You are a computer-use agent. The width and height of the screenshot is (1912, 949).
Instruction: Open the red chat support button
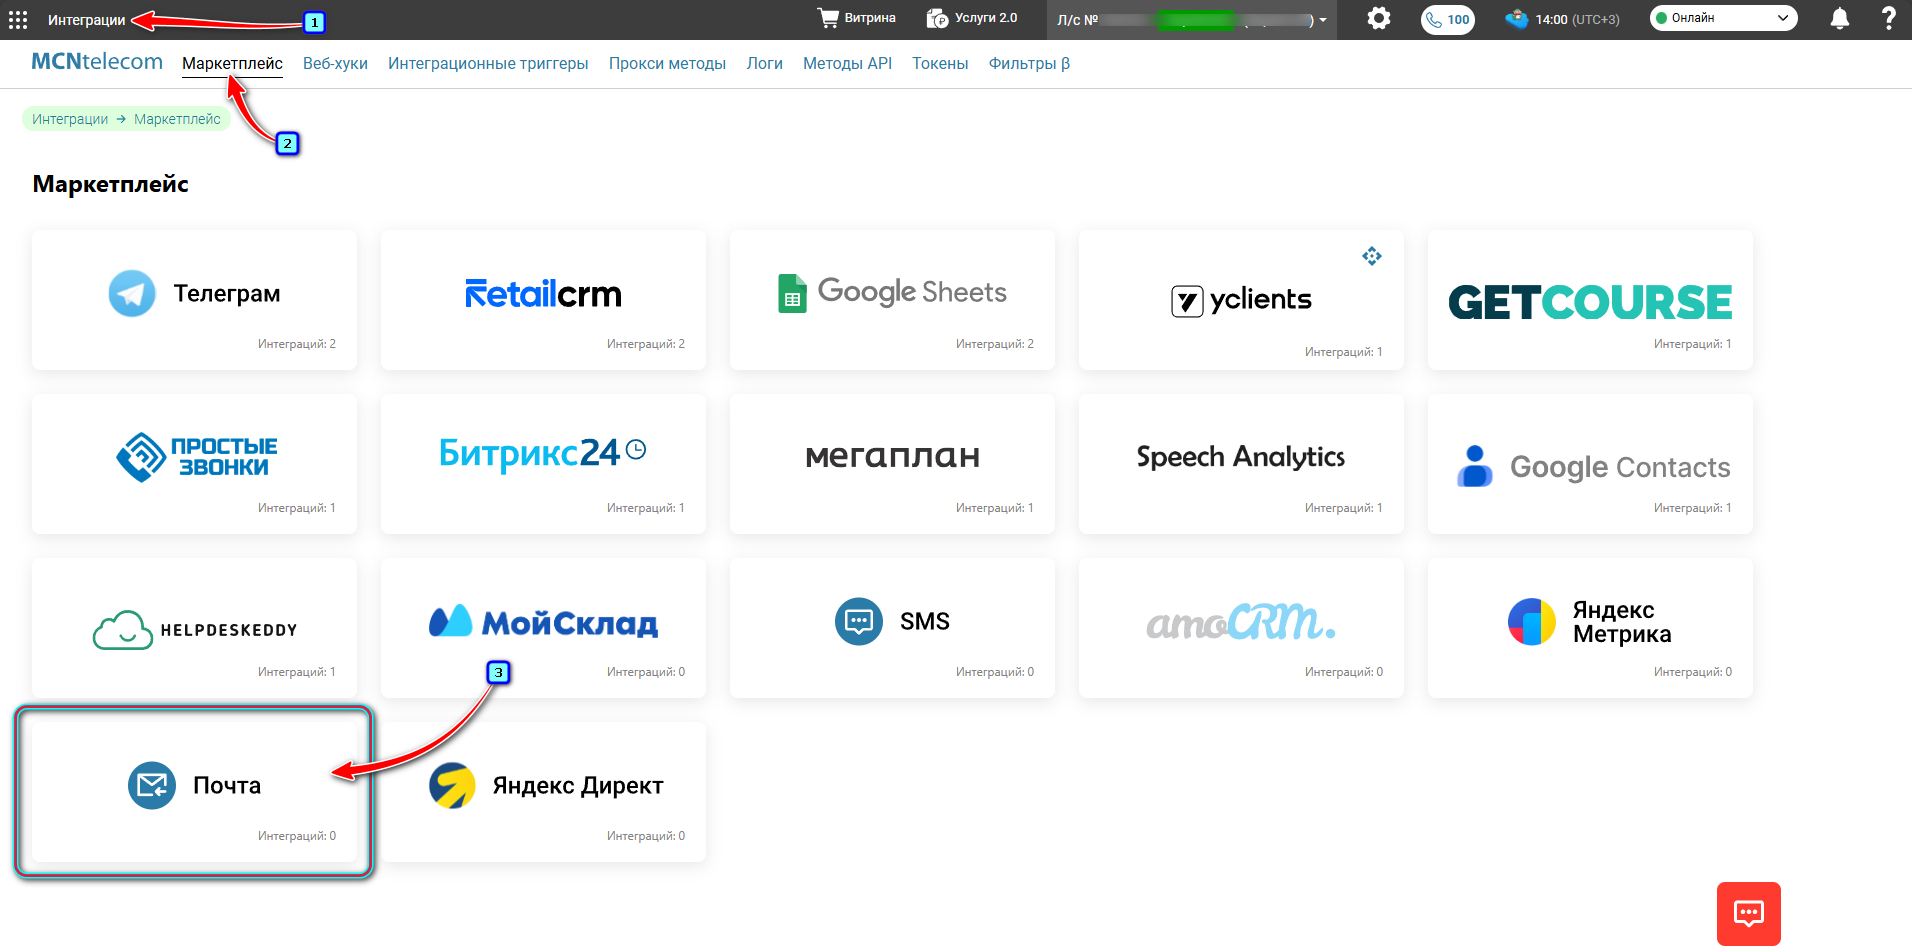(x=1748, y=913)
